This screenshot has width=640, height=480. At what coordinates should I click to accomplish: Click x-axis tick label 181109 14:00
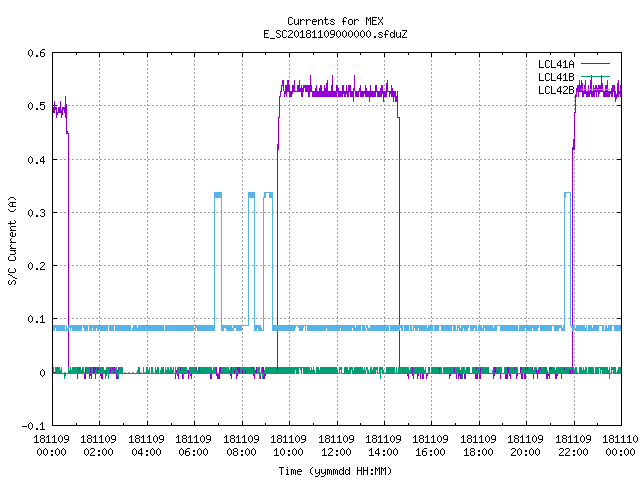(x=384, y=446)
